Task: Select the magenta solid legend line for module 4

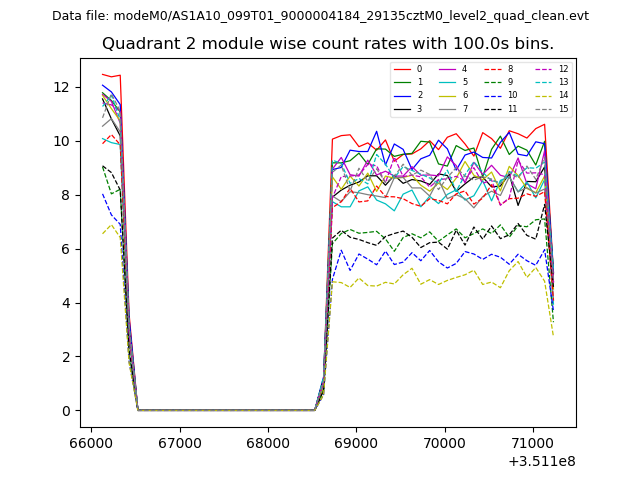Action: tap(449, 69)
